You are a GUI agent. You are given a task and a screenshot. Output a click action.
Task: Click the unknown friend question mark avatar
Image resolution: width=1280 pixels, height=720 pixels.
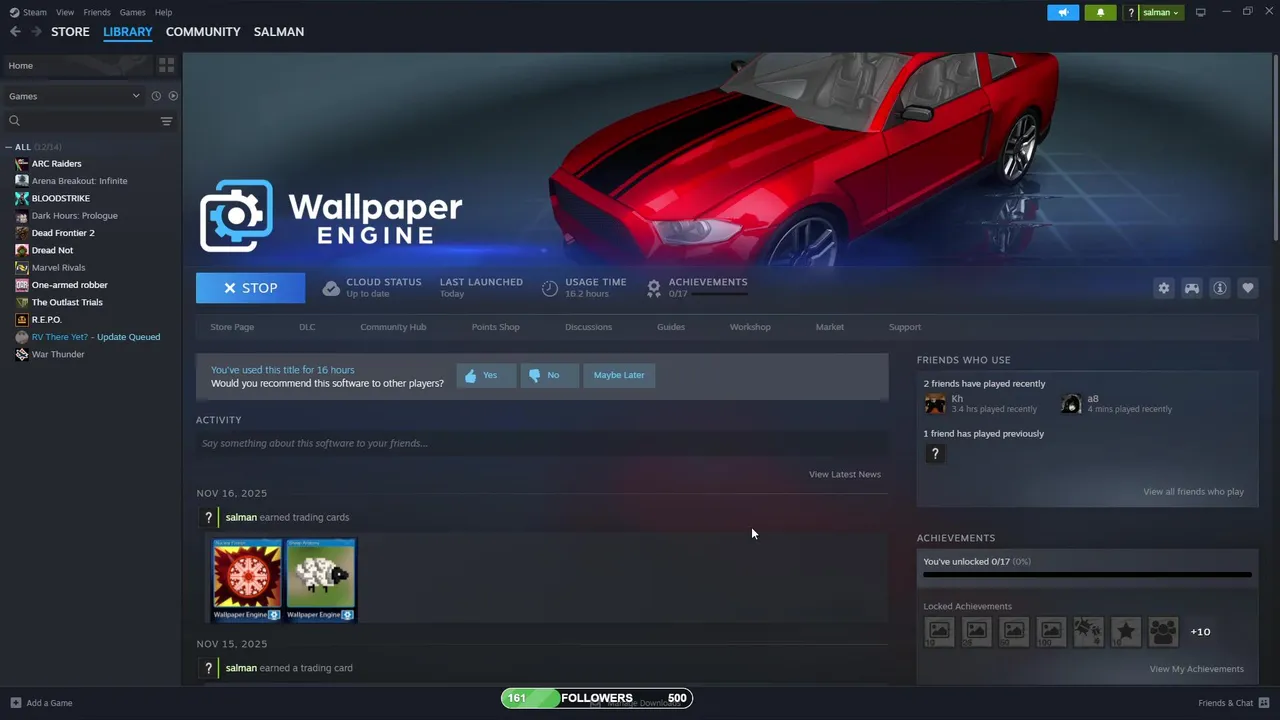click(935, 454)
